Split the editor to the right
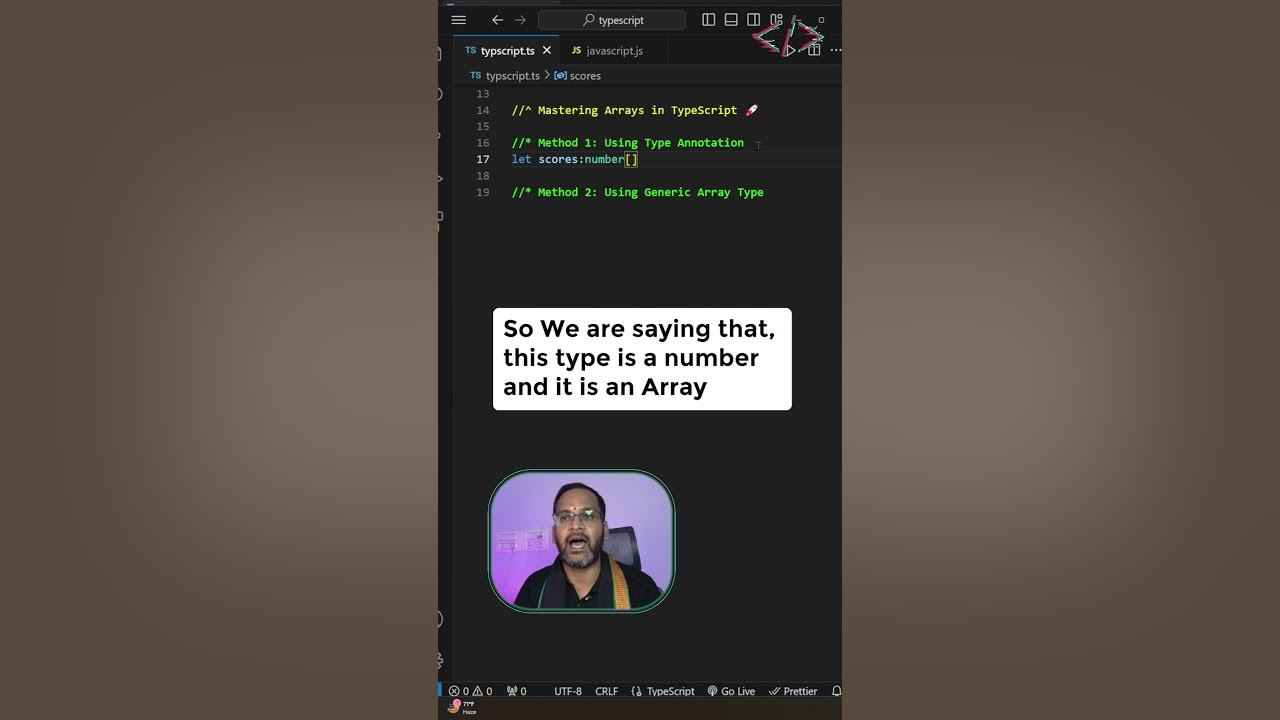This screenshot has height=720, width=1280. click(x=814, y=50)
